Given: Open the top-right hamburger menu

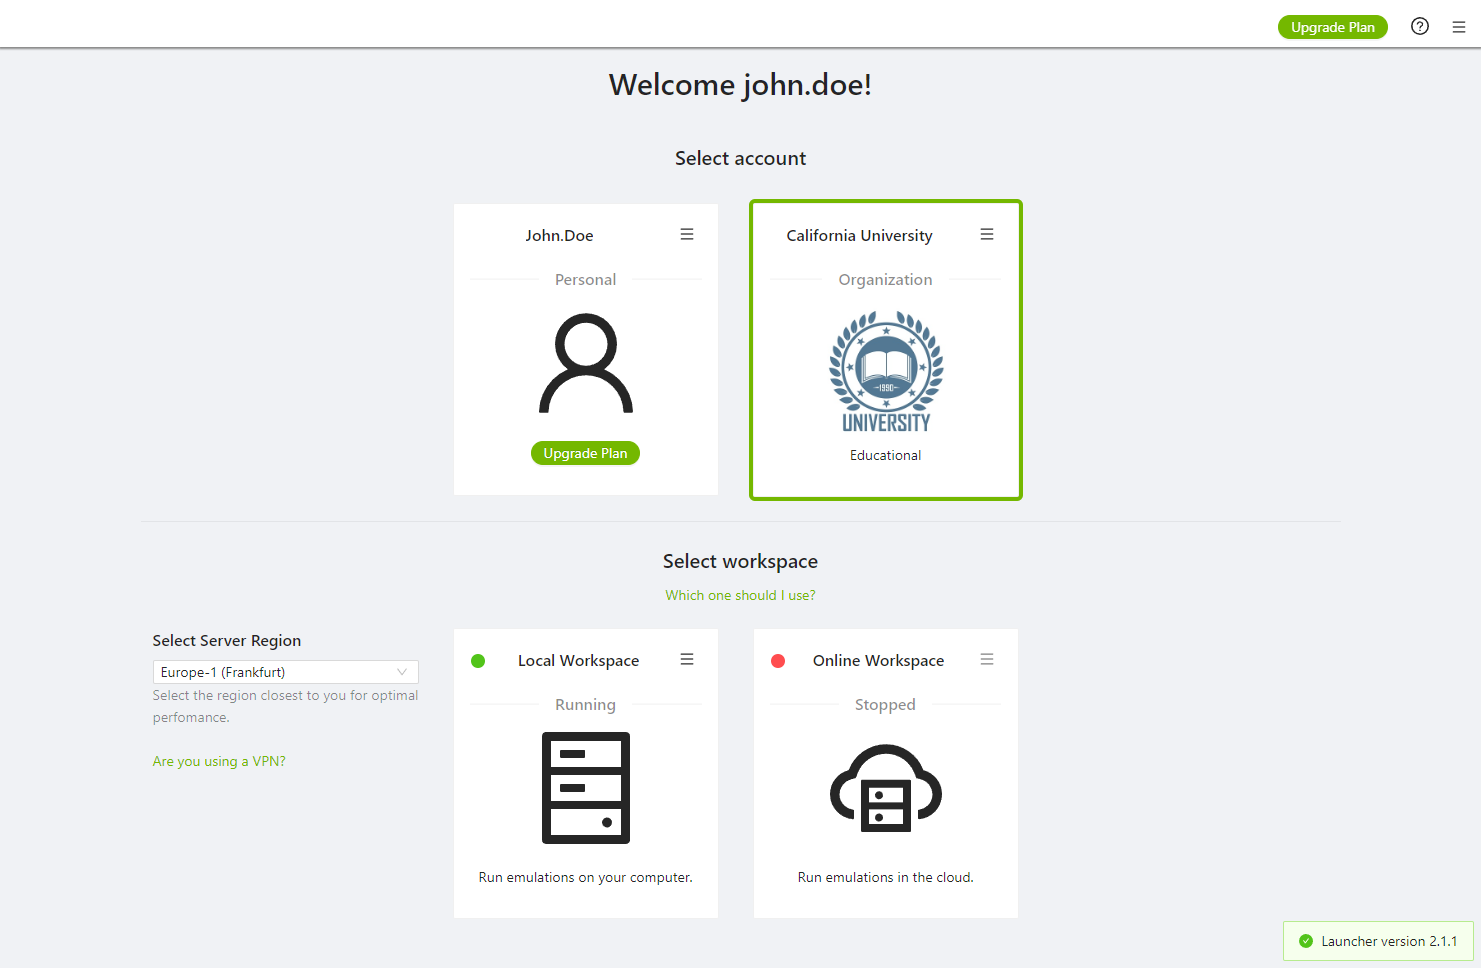Looking at the screenshot, I should point(1458,28).
